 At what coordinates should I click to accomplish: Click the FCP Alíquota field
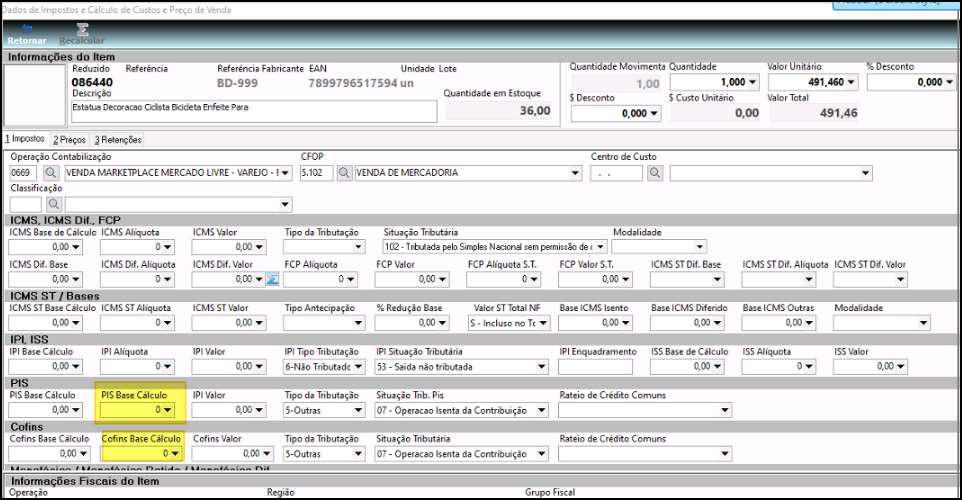point(320,279)
